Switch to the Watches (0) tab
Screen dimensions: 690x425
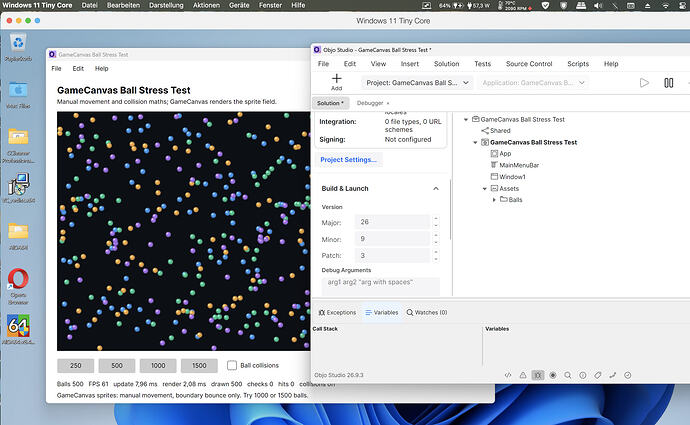[426, 312]
